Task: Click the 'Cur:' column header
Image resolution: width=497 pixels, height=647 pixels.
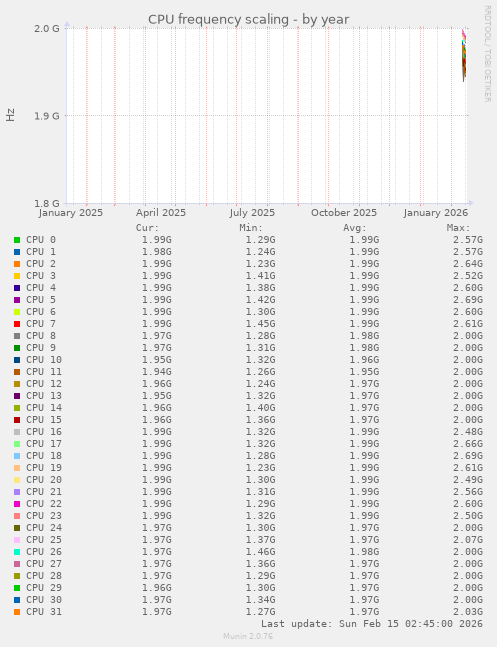Action: (147, 228)
